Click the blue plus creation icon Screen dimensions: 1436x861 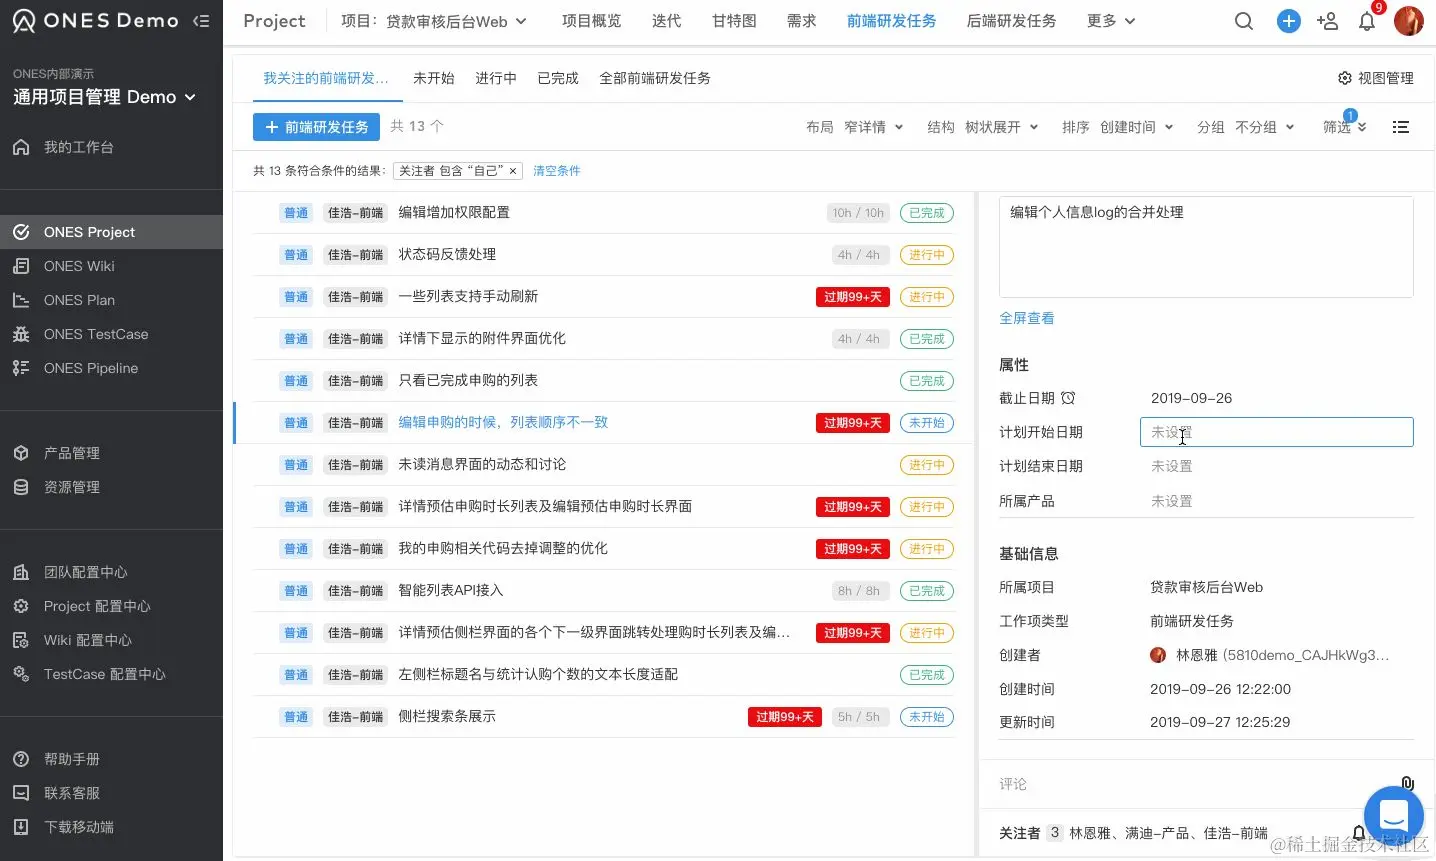(1288, 20)
